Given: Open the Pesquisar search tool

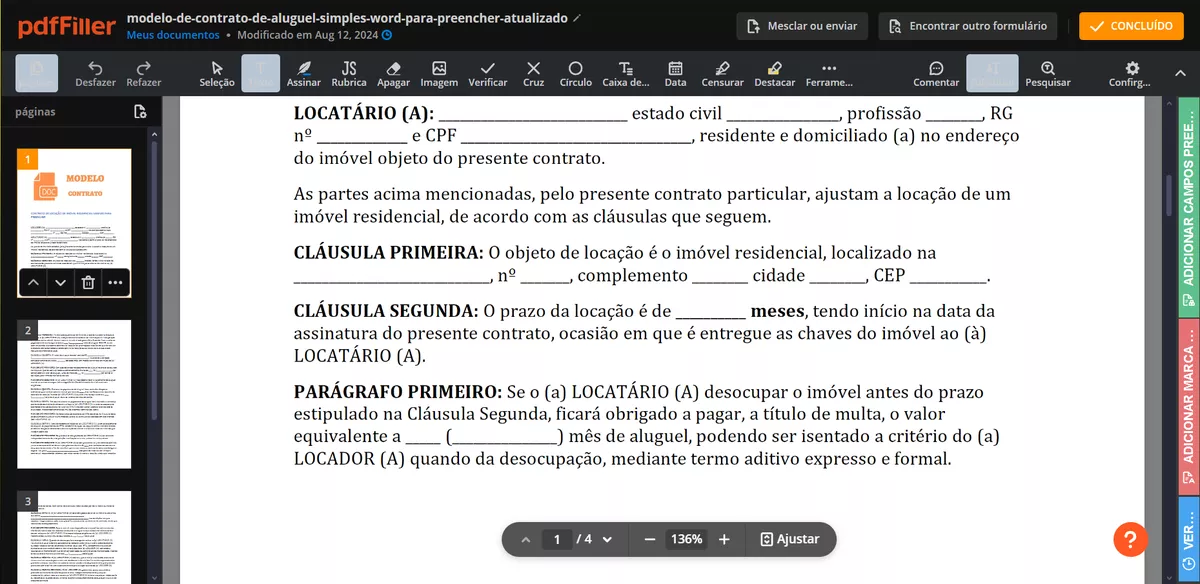Looking at the screenshot, I should [1047, 72].
